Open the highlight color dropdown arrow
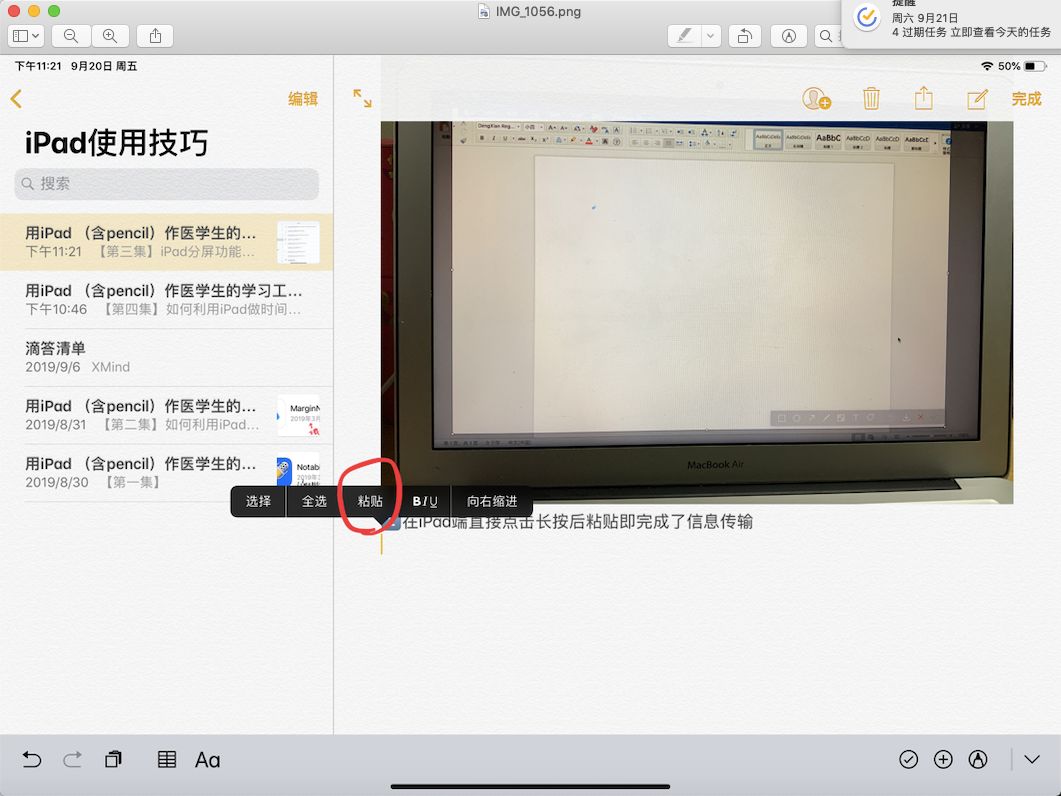 pos(710,36)
